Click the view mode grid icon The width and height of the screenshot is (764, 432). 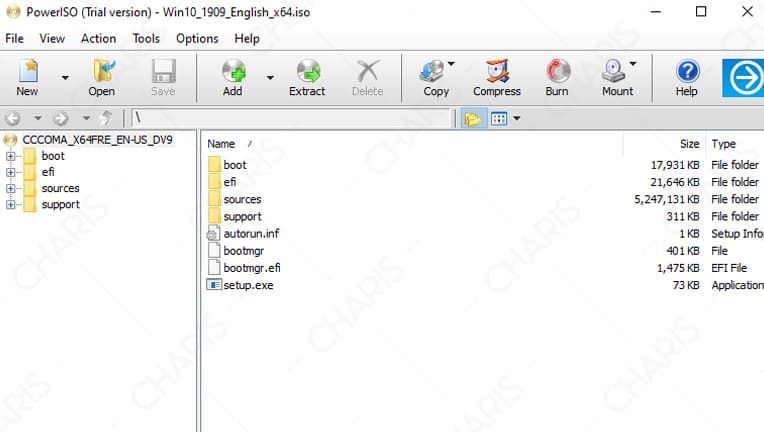click(499, 118)
